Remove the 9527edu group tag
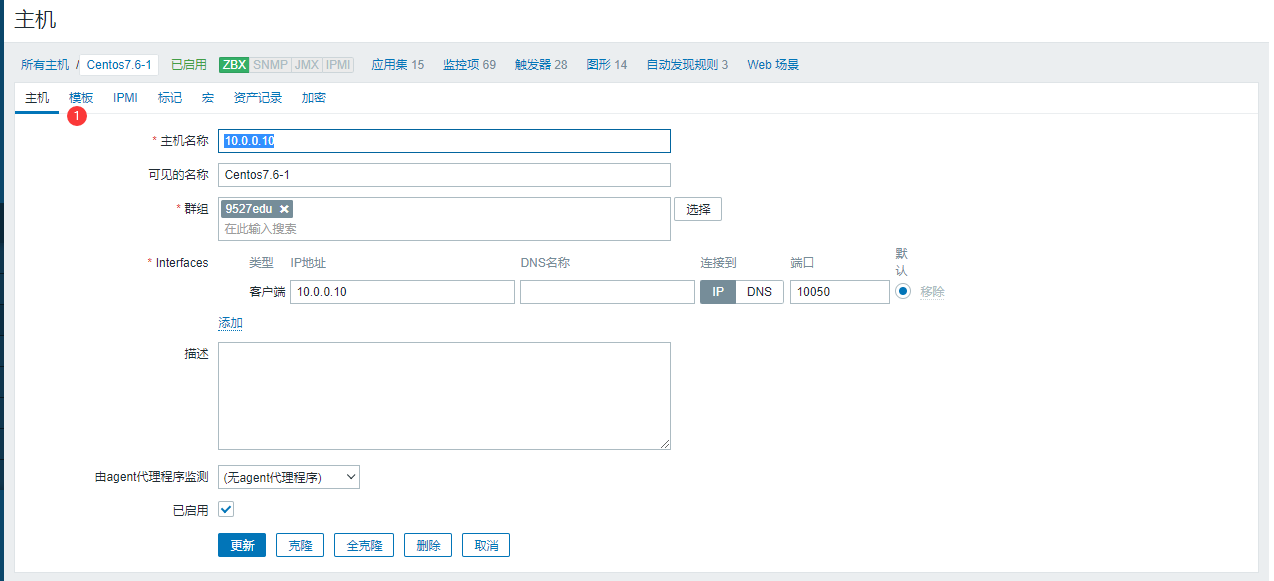 pyautogui.click(x=285, y=209)
